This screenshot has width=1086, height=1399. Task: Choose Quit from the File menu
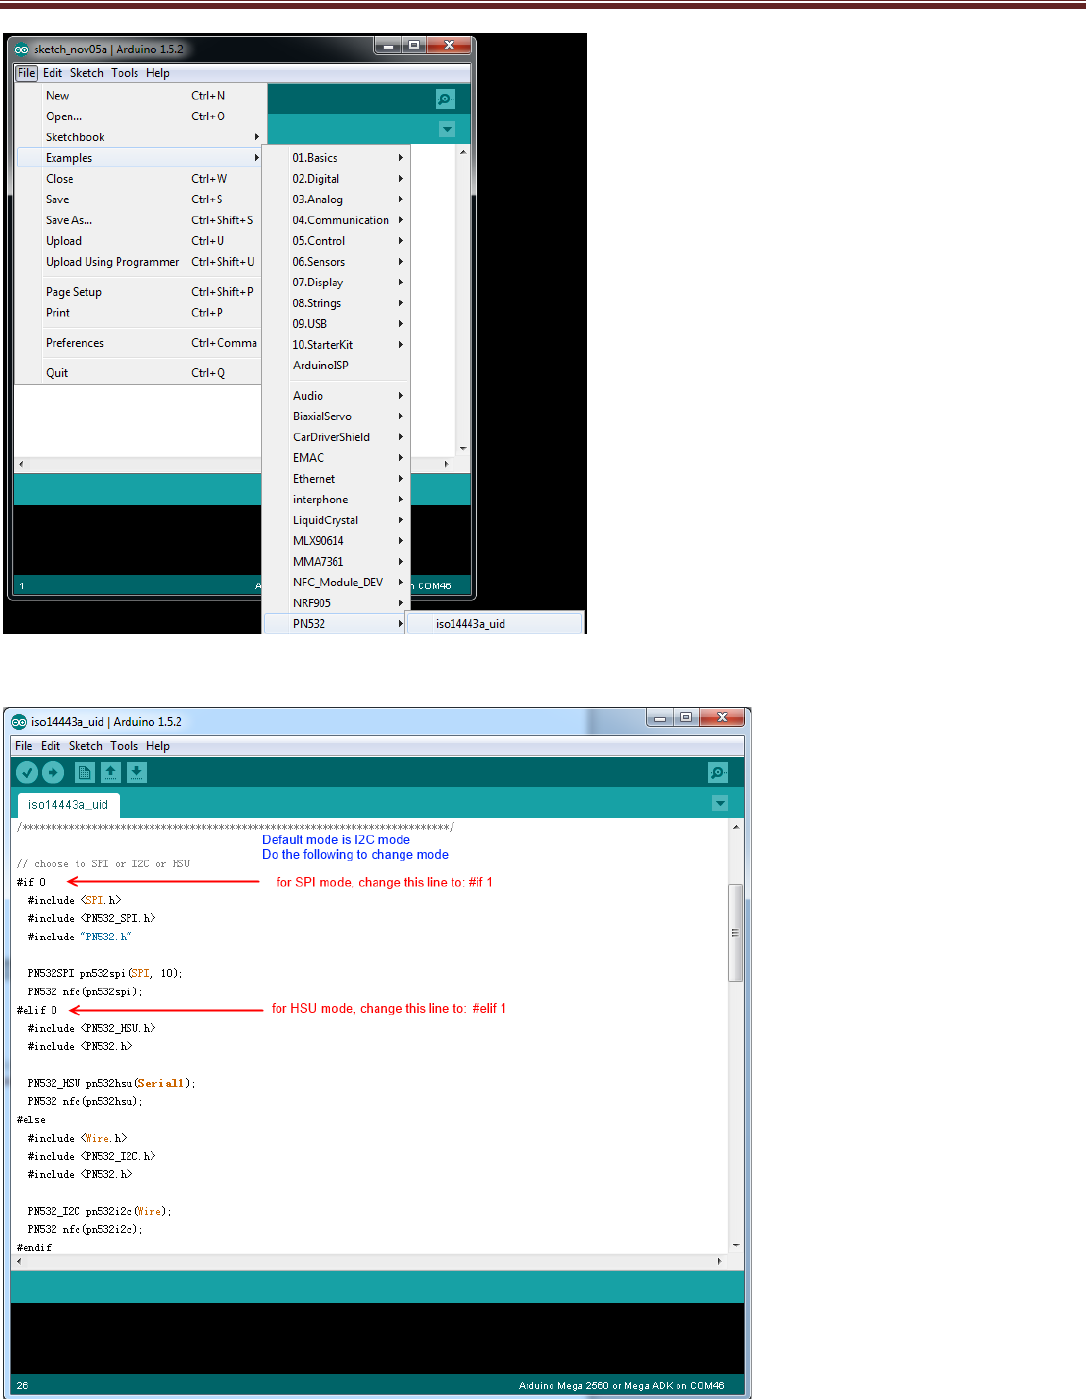tap(140, 373)
